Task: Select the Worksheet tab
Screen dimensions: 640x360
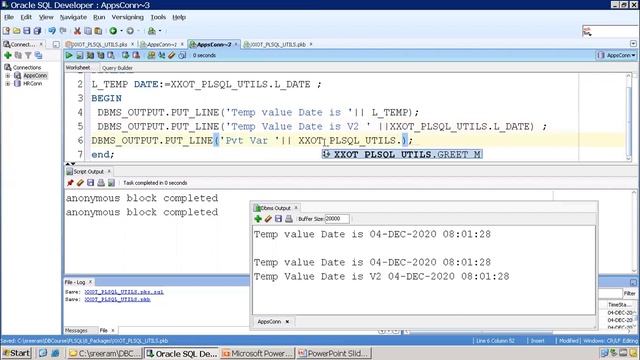Action: coord(78,67)
